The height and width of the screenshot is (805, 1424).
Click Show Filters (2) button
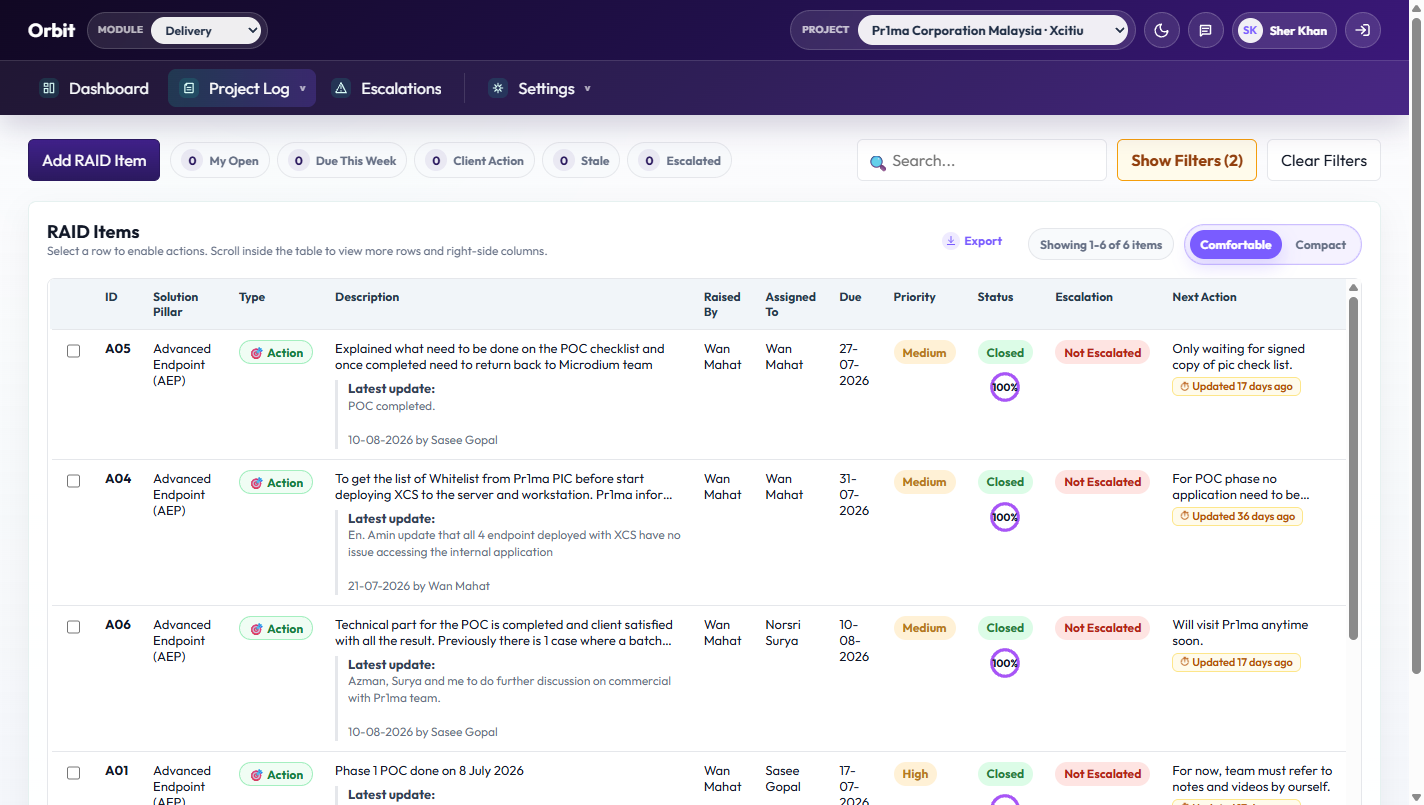[x=1187, y=160]
